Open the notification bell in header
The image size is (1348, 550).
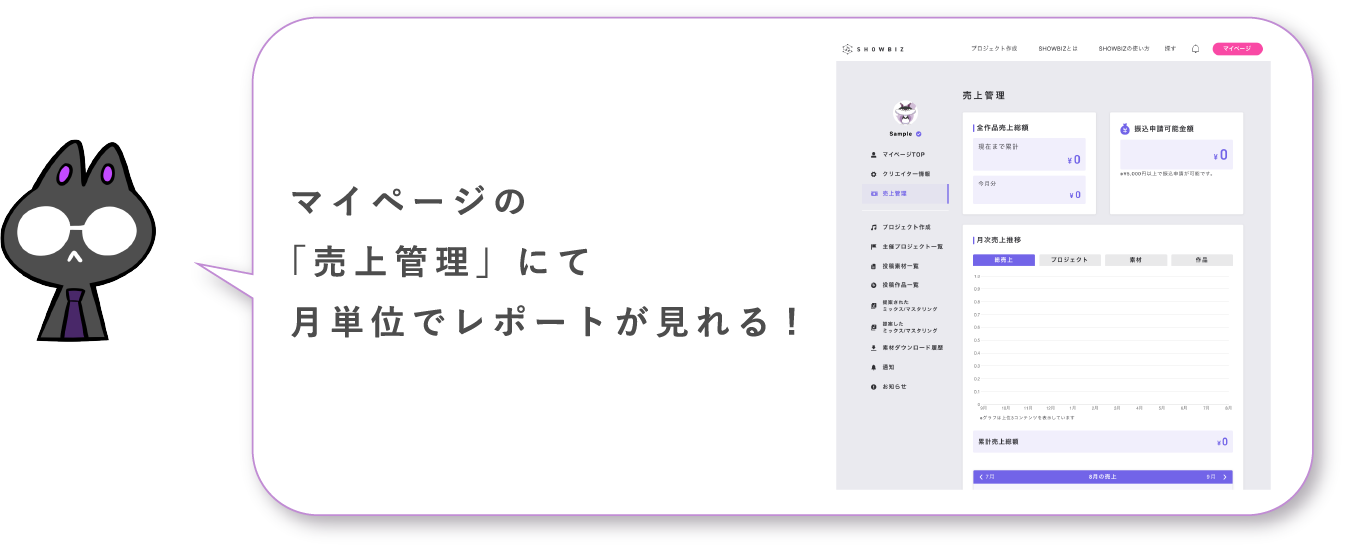[x=1195, y=49]
